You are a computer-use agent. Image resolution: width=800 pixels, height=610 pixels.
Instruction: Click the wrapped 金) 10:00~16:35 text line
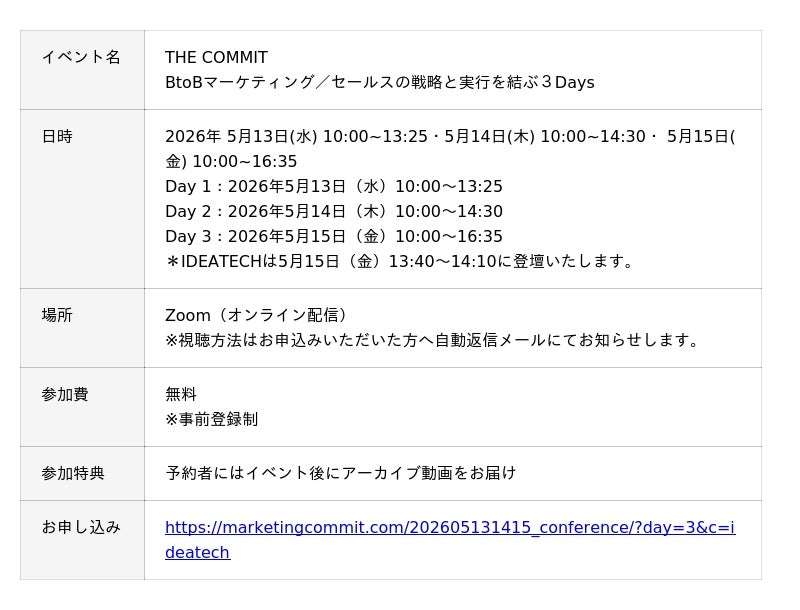click(231, 162)
